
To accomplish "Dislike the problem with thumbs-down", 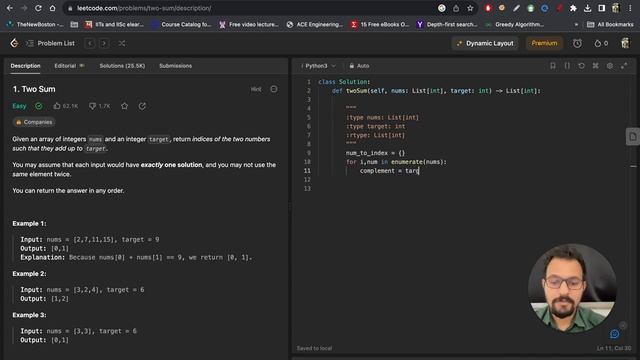I will point(100,106).
